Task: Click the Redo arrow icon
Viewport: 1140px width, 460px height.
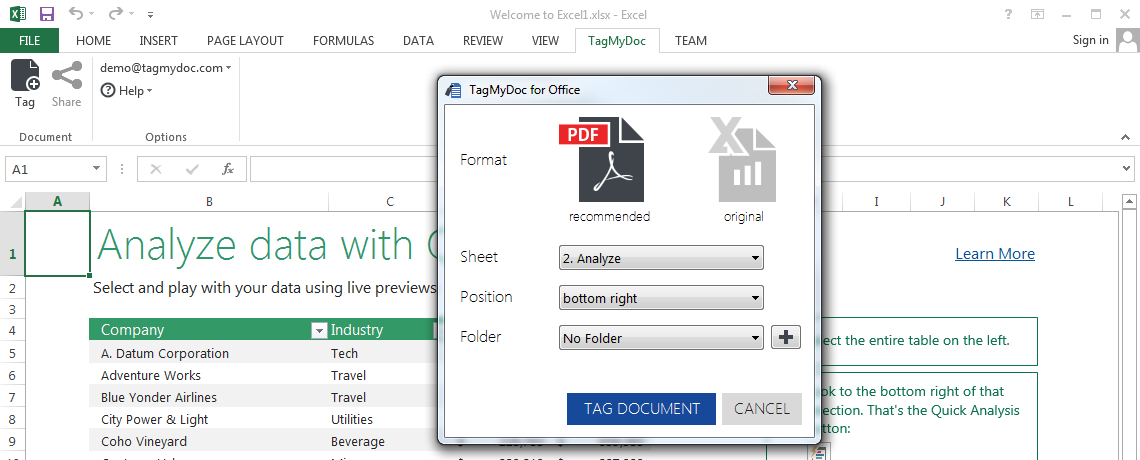Action: click(115, 14)
